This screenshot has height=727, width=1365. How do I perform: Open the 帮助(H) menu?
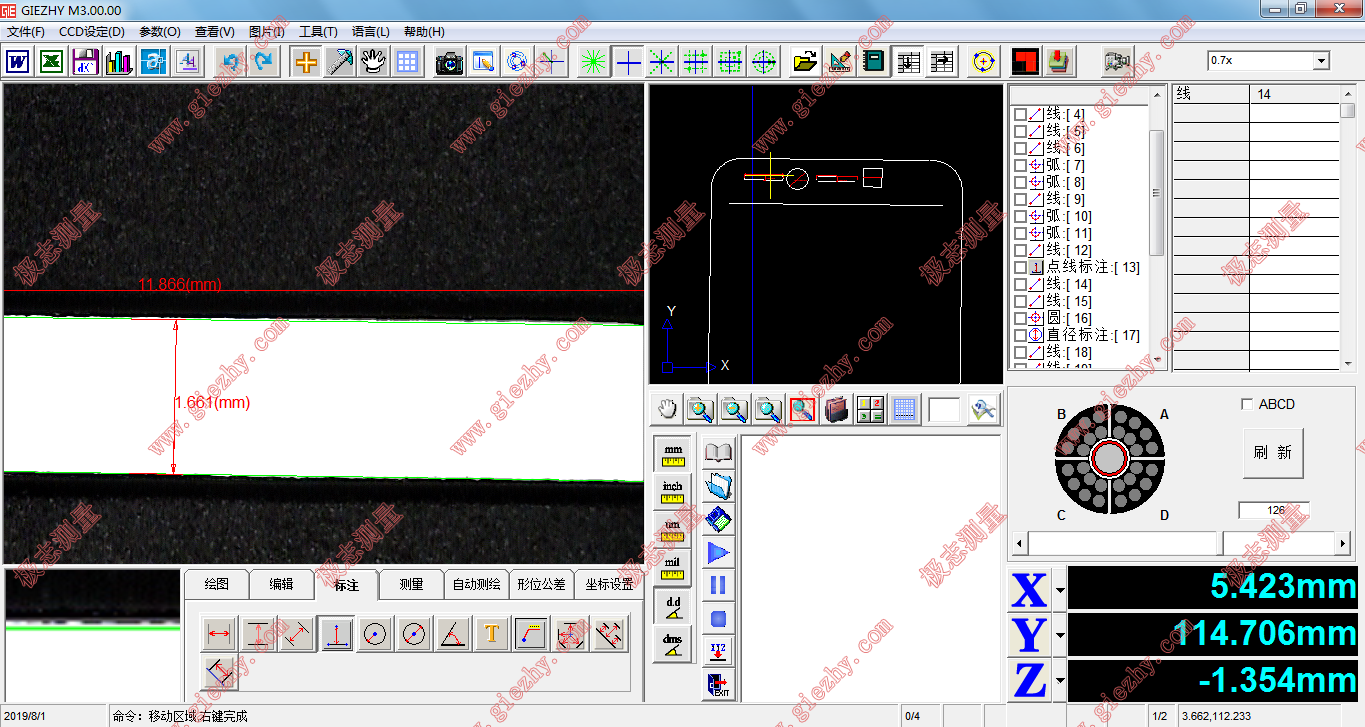[424, 32]
